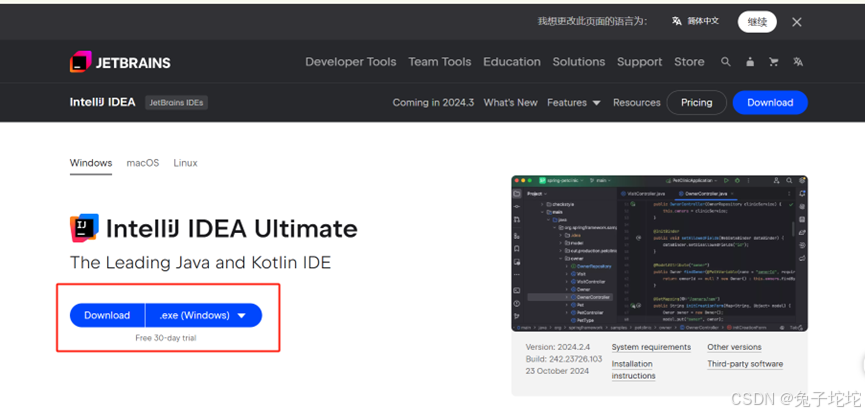Open the Installation instructions link
The width and height of the screenshot is (865, 414).
(633, 370)
